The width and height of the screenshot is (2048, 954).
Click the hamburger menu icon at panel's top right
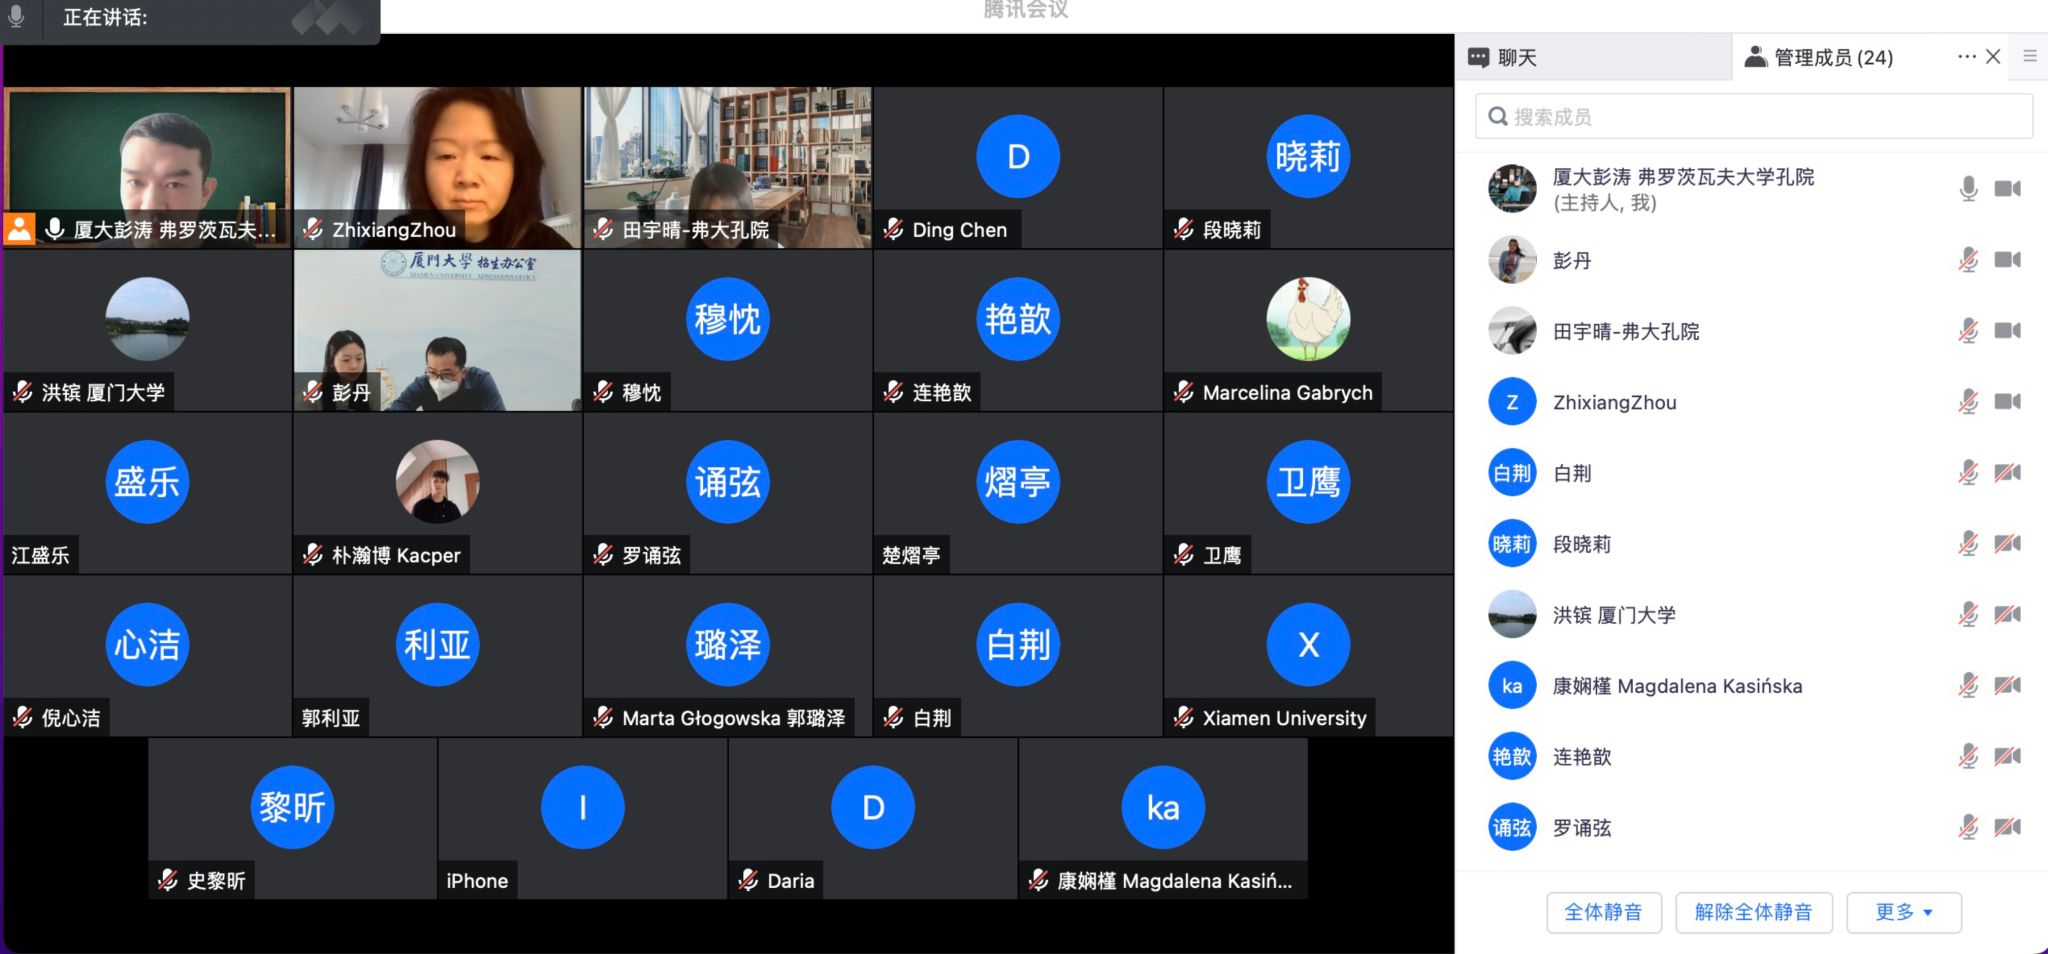pos(2029,57)
